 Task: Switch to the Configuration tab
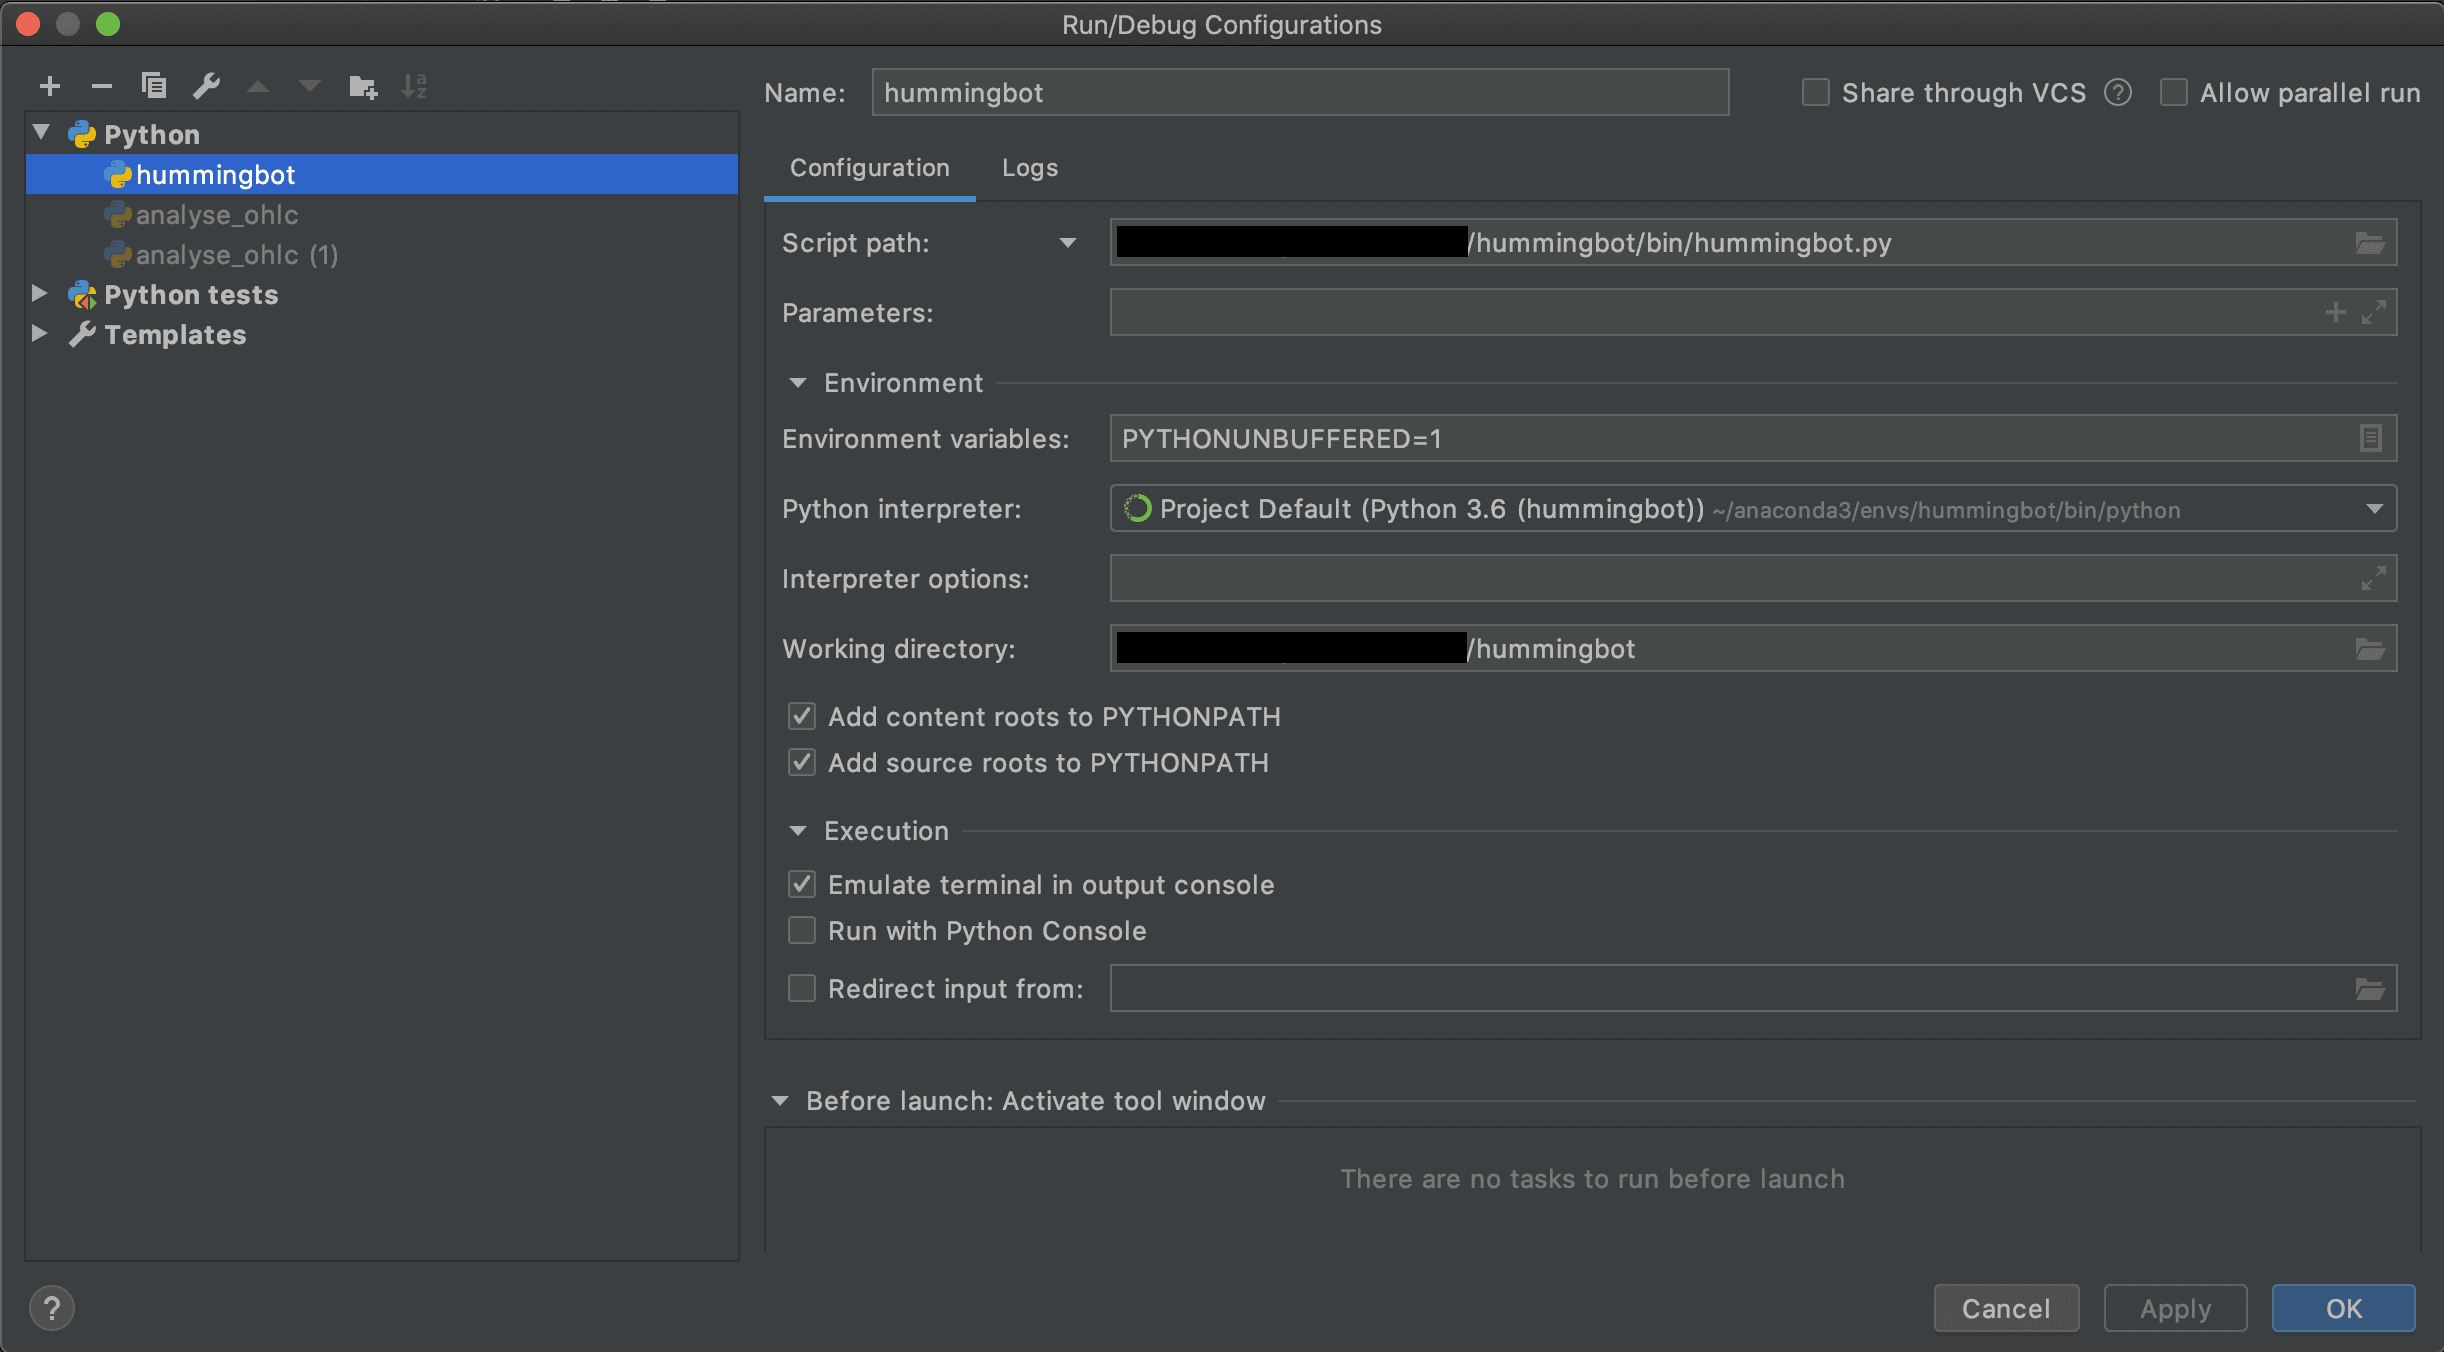coord(870,168)
